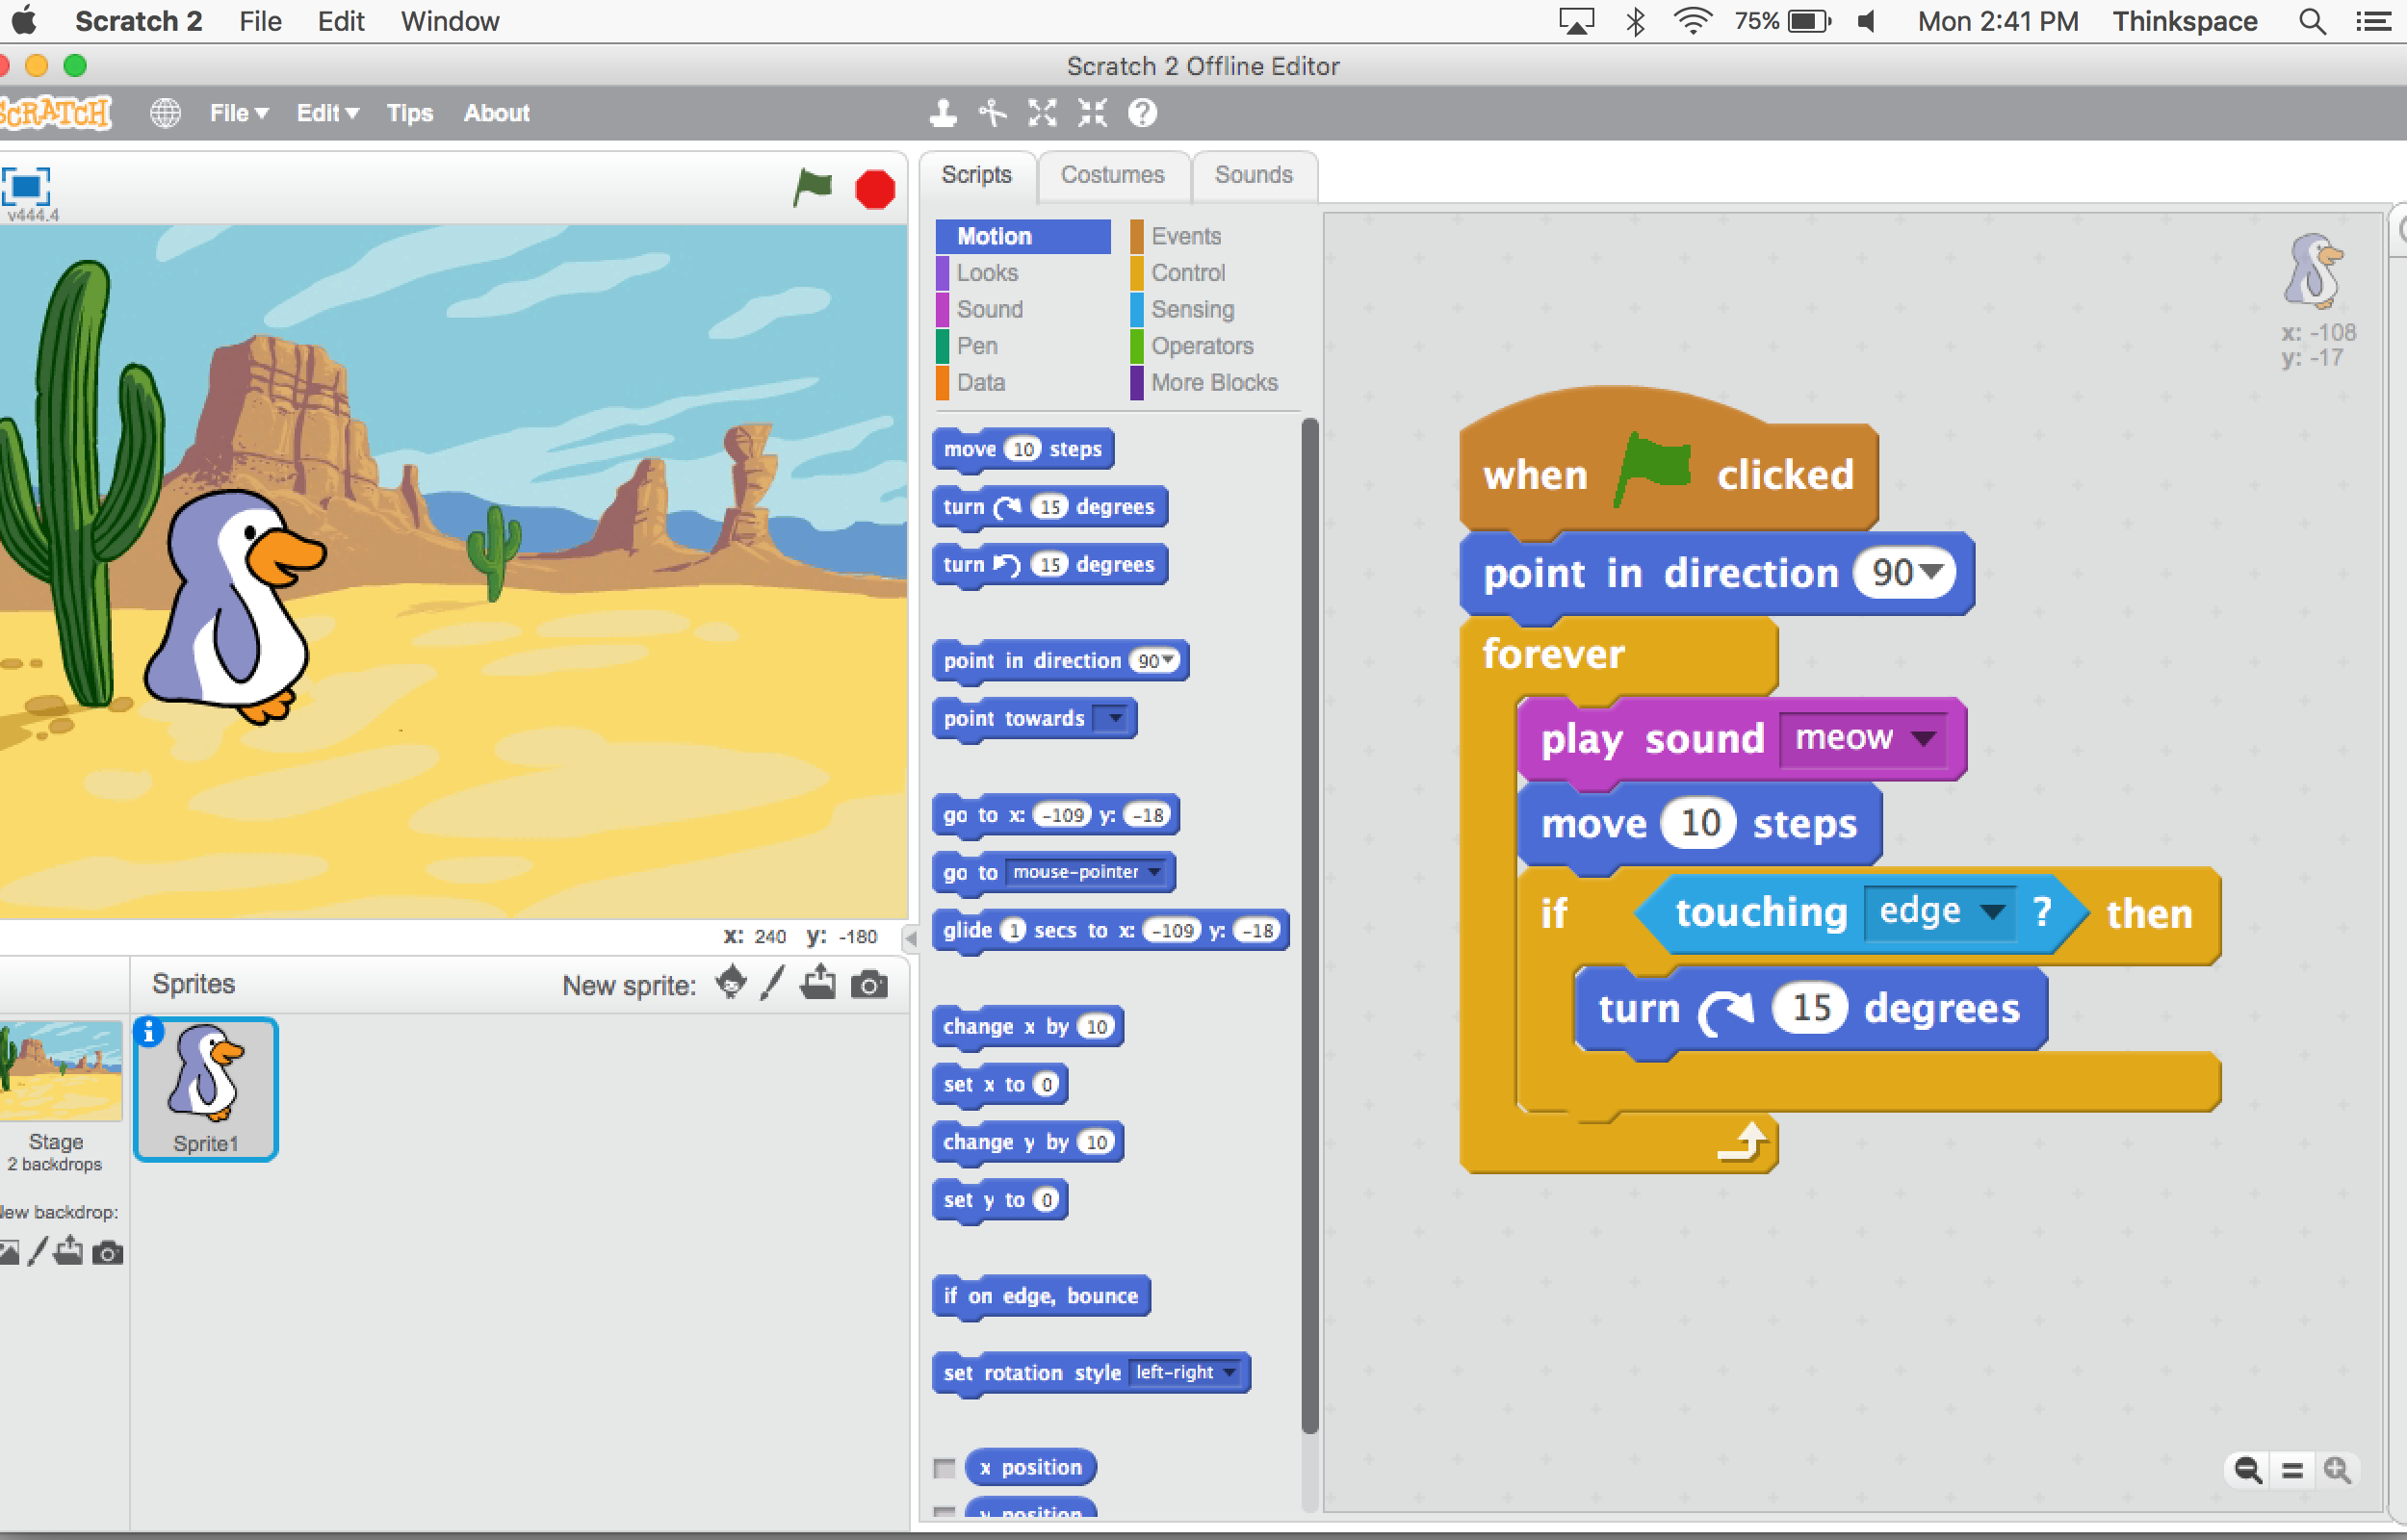Click the About button in toolbar
This screenshot has width=2407, height=1540.
(x=489, y=114)
